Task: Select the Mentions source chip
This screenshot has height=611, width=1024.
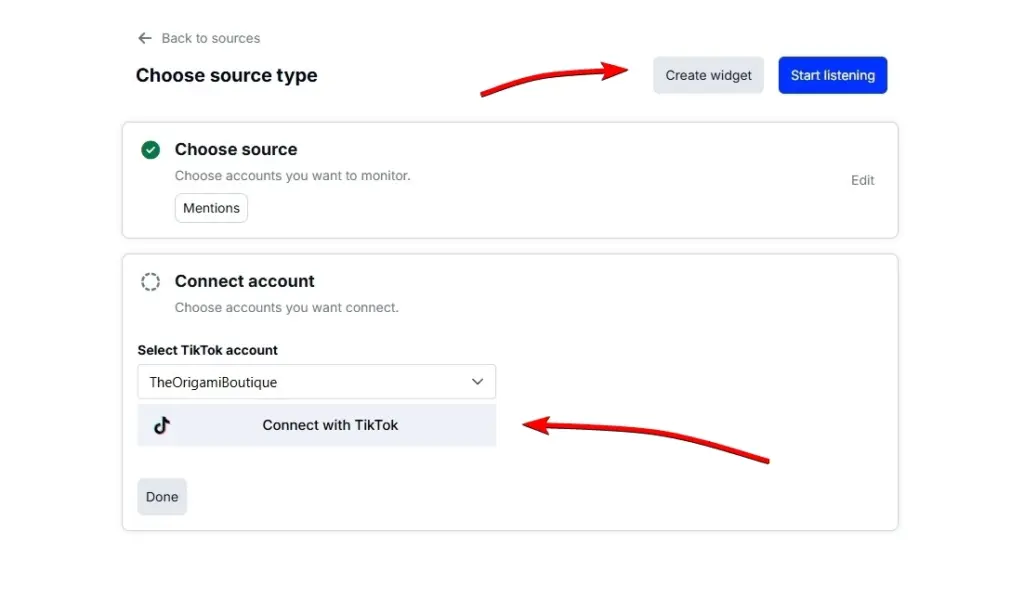Action: pos(211,208)
